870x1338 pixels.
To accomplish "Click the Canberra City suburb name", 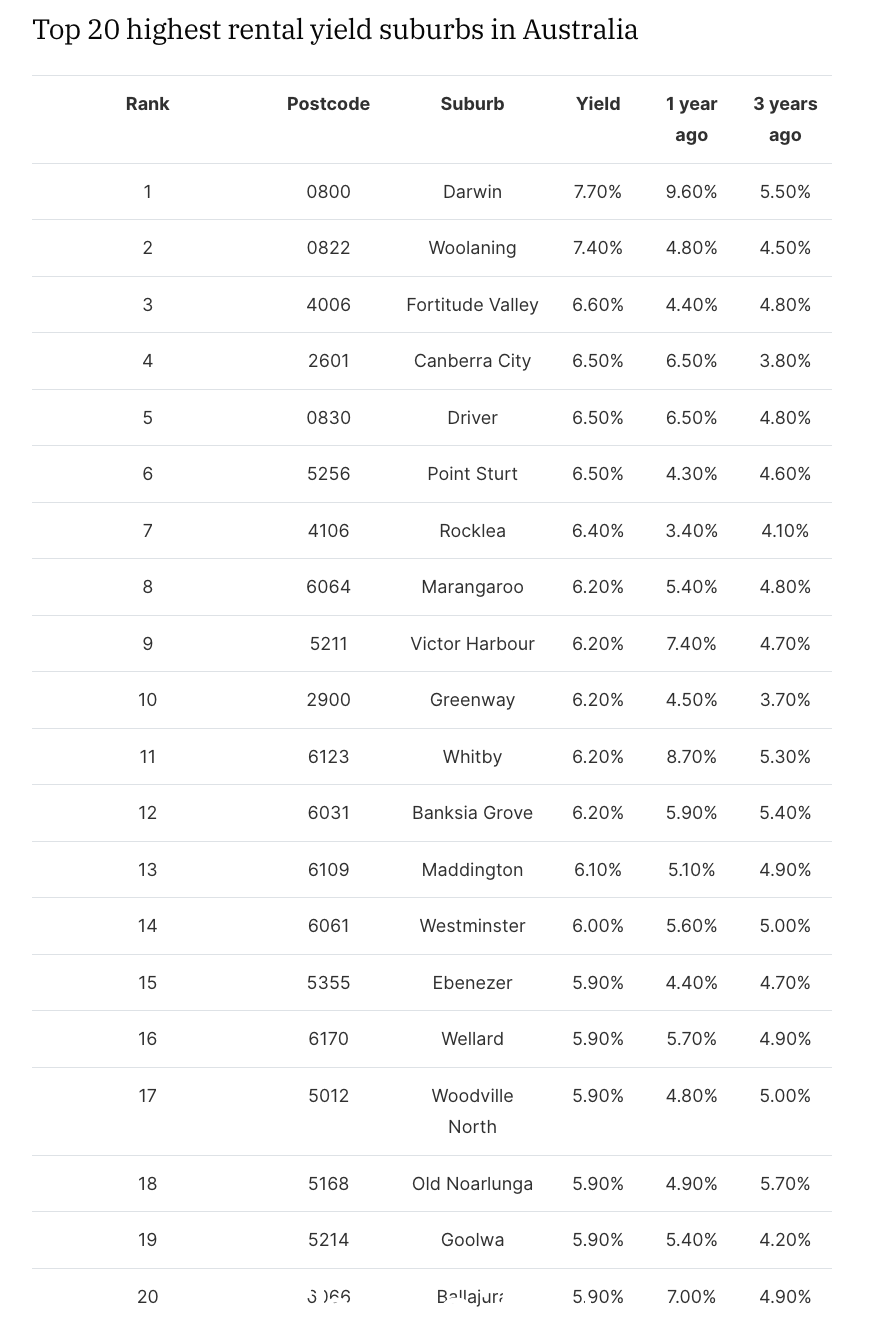I will (472, 361).
